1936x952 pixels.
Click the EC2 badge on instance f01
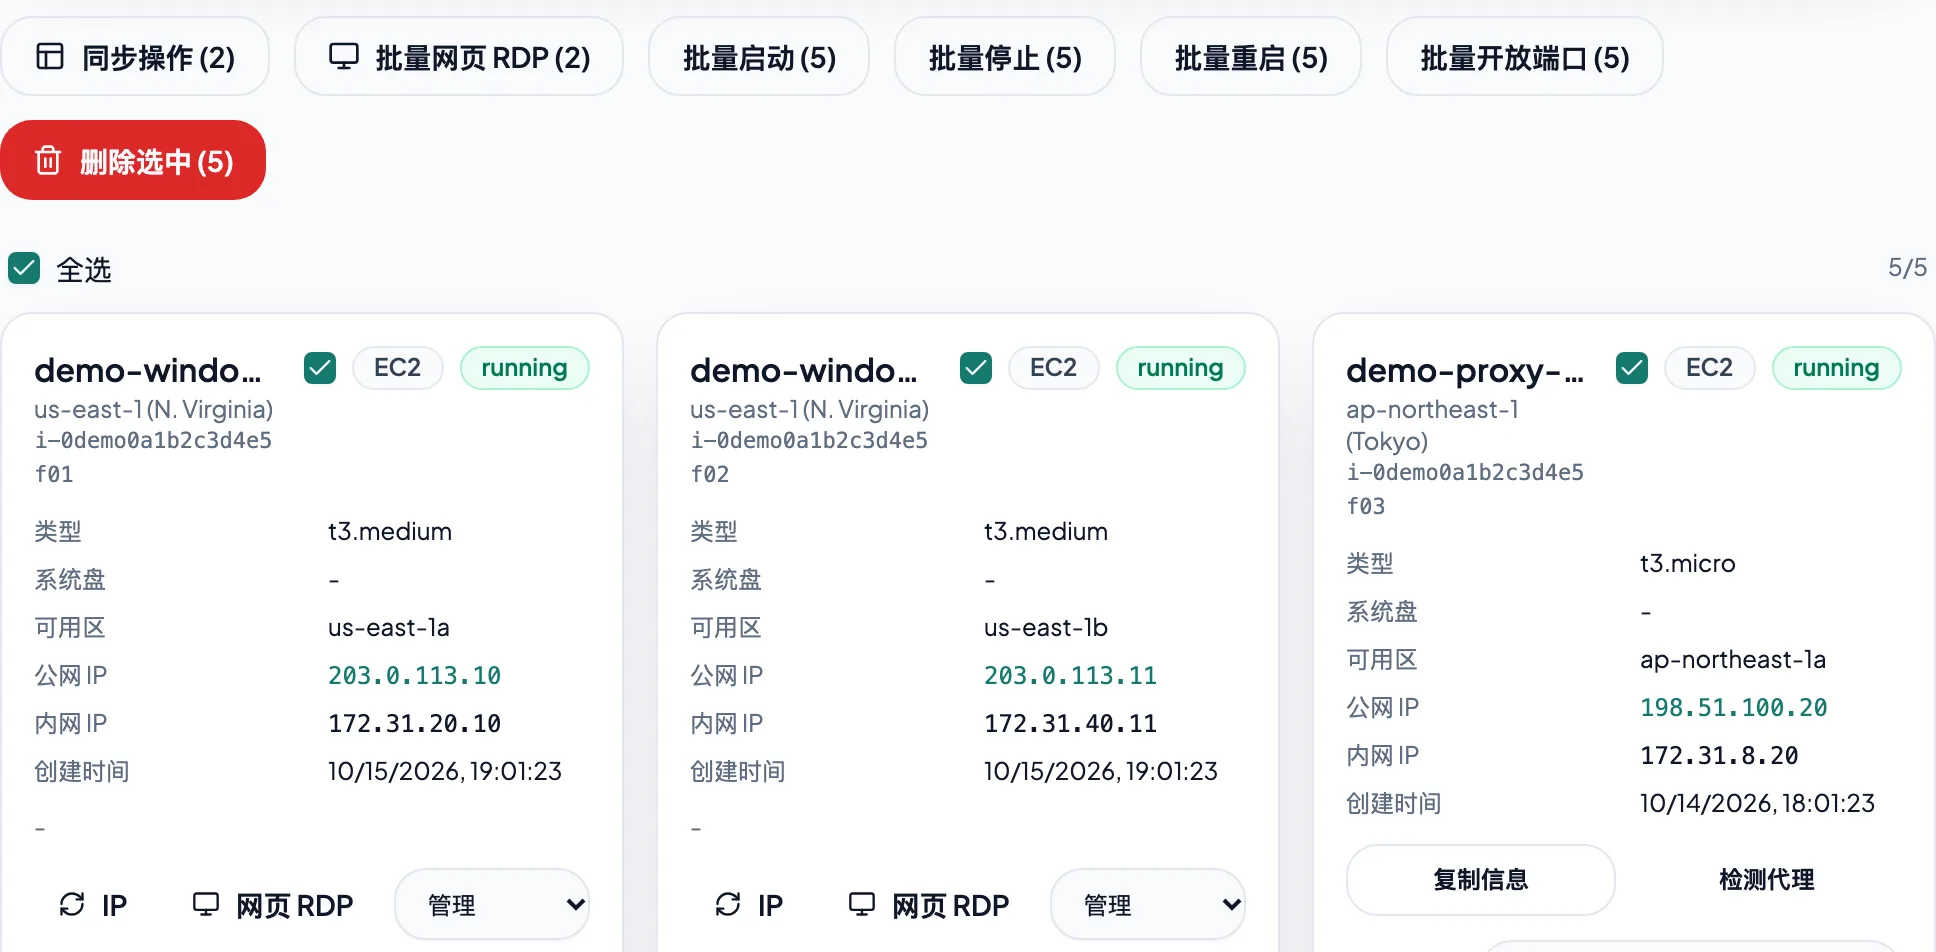pos(397,368)
